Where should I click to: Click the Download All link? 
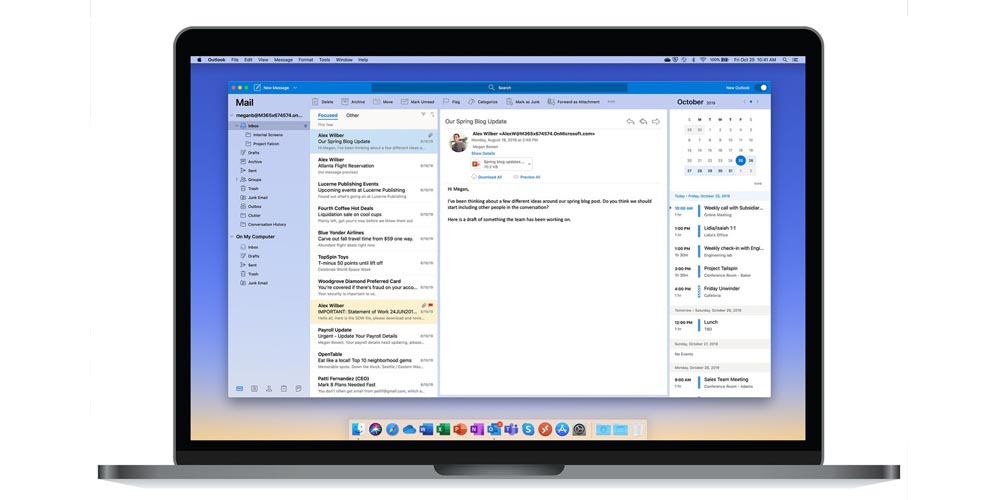pos(487,177)
